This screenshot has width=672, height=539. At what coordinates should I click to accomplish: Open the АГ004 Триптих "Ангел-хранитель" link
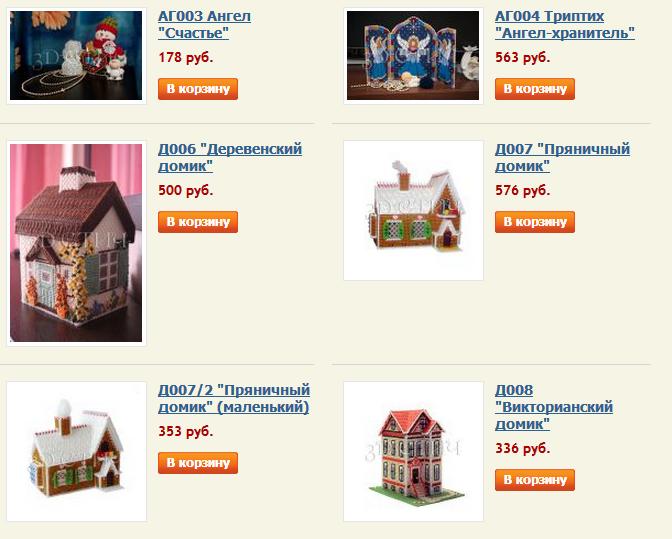(x=564, y=24)
